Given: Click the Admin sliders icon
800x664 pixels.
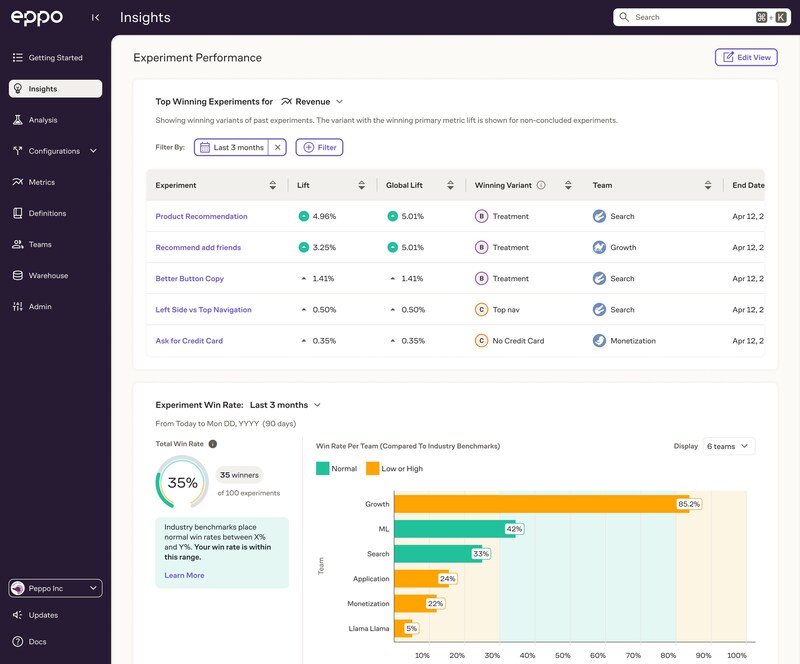Looking at the screenshot, I should tap(18, 307).
